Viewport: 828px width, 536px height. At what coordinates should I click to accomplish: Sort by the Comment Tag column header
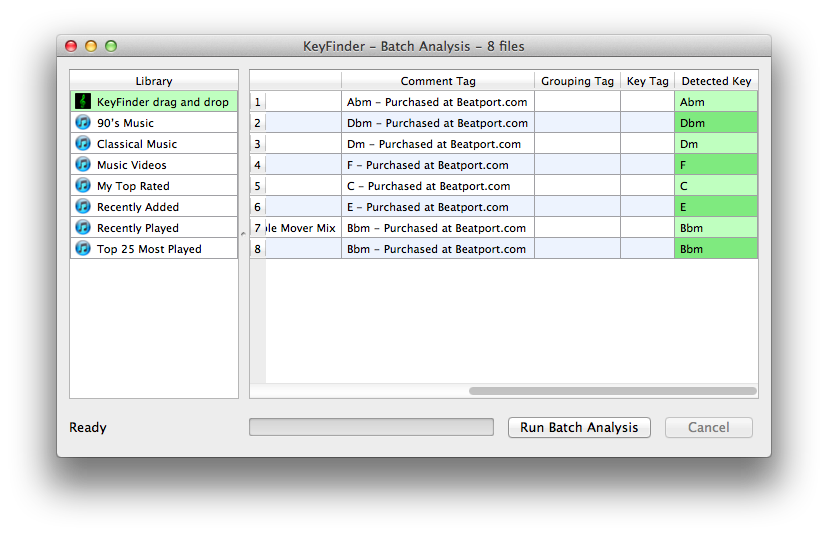point(438,81)
